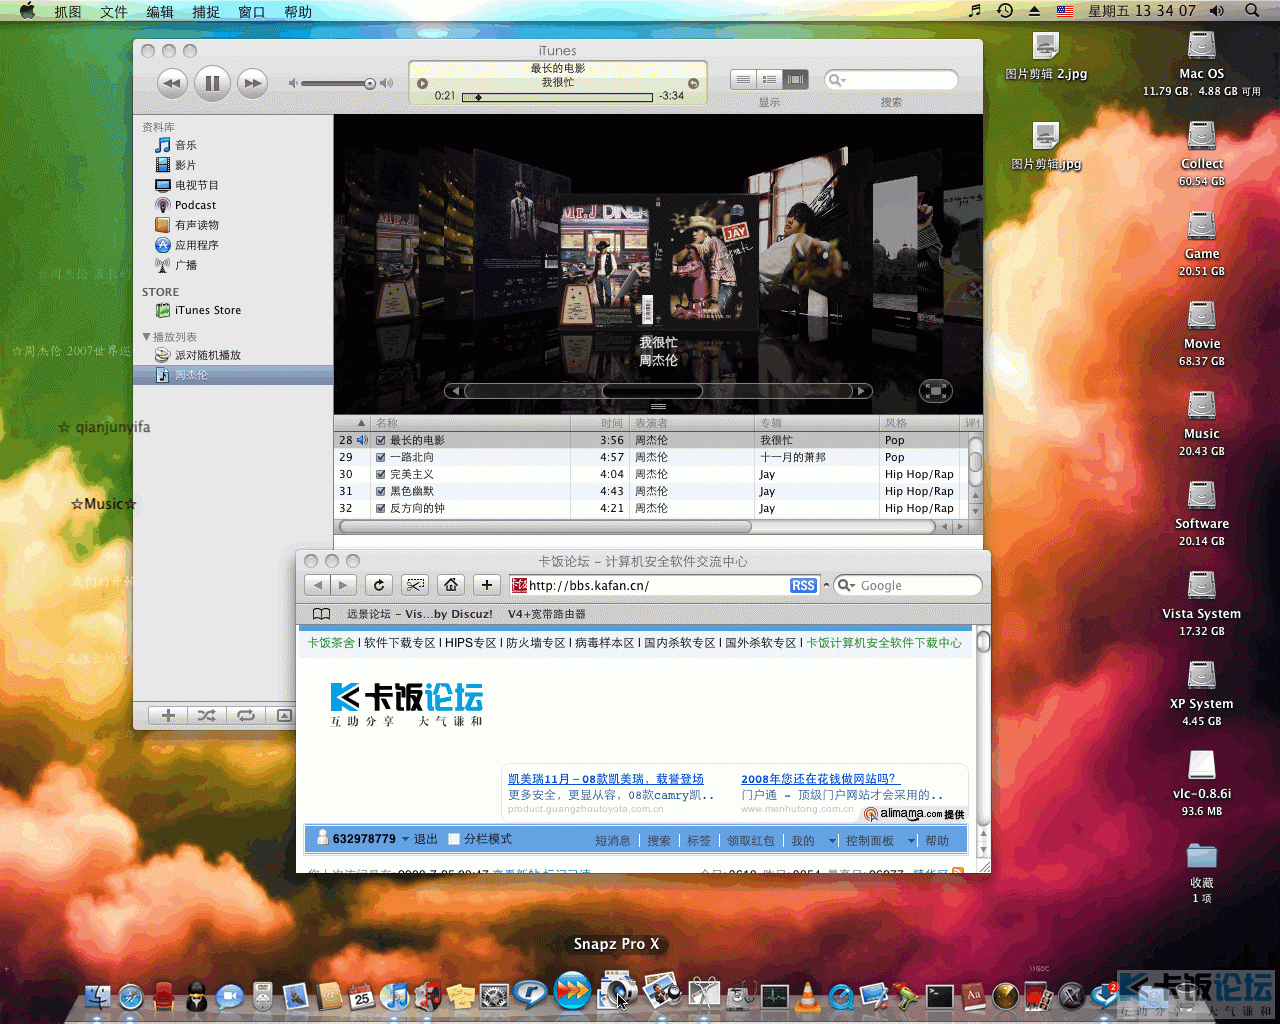The height and width of the screenshot is (1024, 1280).
Task: Open 捕捉 menu in menu bar
Action: pos(206,12)
